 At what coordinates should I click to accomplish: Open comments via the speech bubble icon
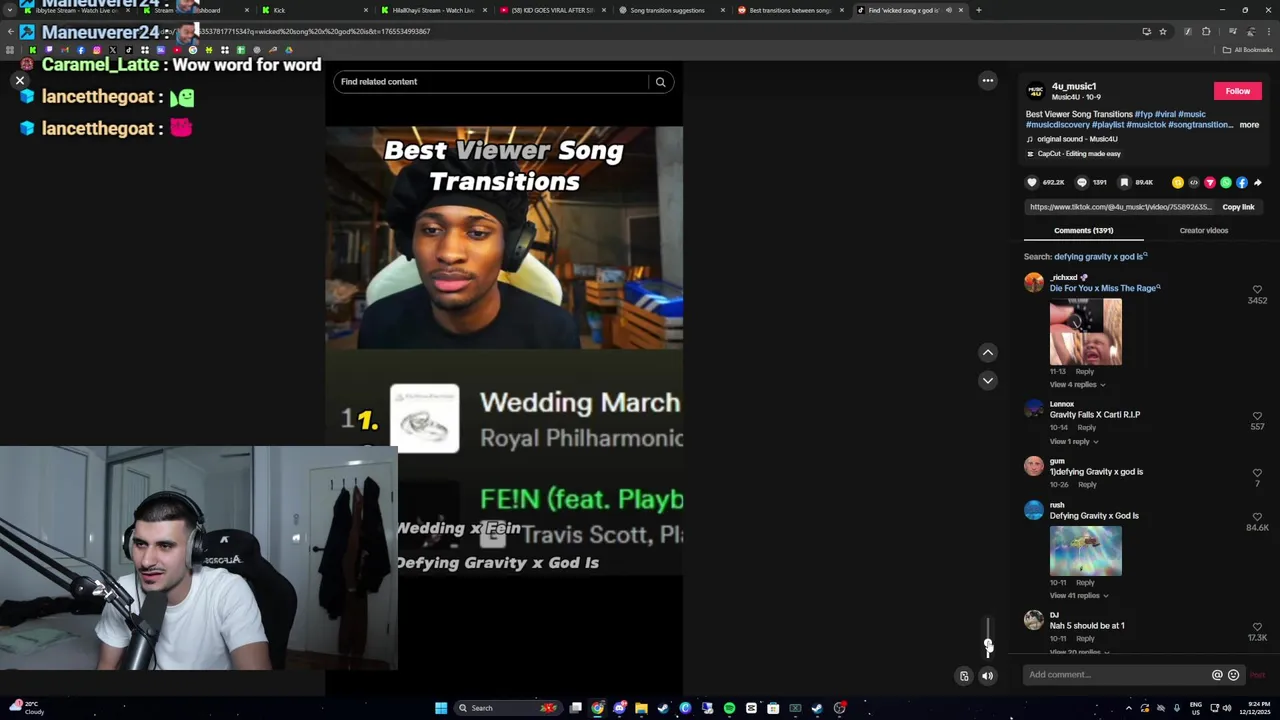1081,183
